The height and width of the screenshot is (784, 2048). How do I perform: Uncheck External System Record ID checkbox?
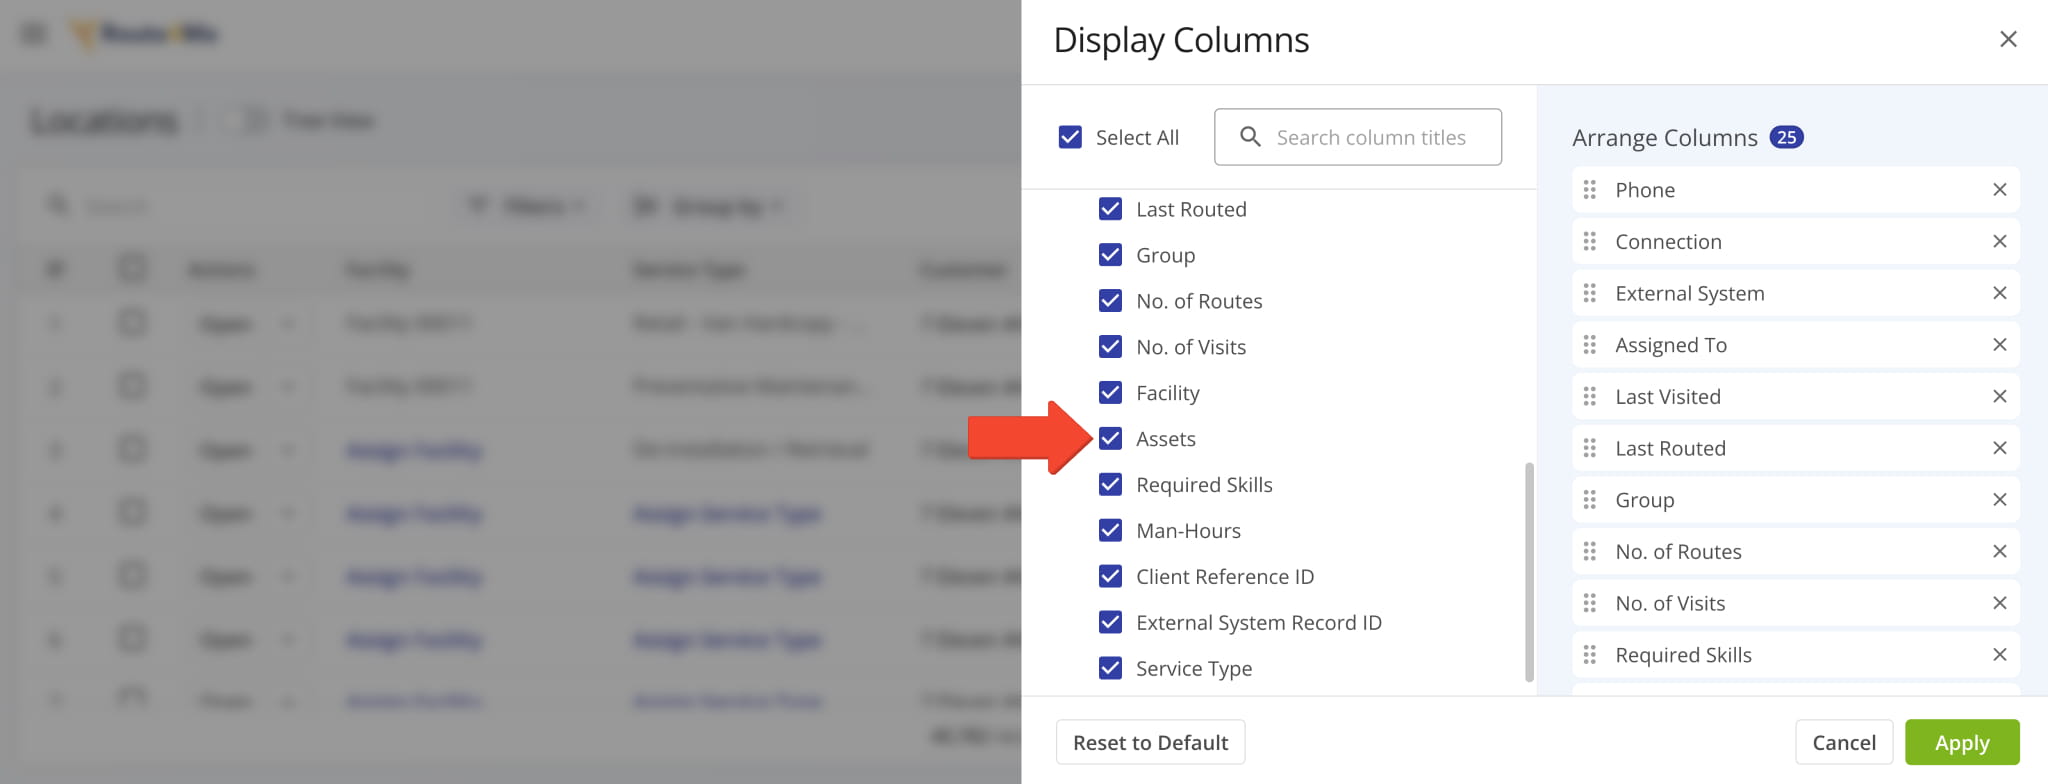tap(1110, 623)
